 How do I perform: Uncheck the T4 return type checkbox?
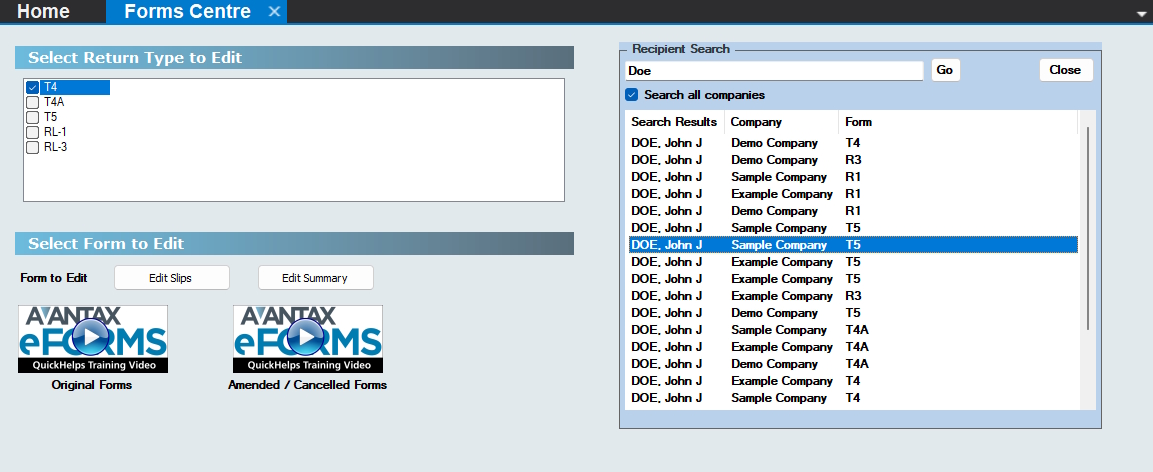coord(33,87)
